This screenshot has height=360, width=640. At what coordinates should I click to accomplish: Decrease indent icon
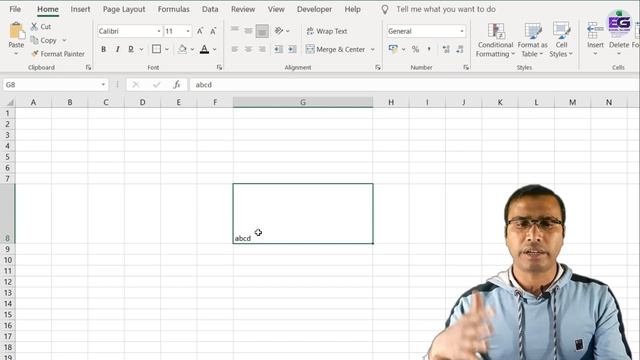tap(278, 49)
